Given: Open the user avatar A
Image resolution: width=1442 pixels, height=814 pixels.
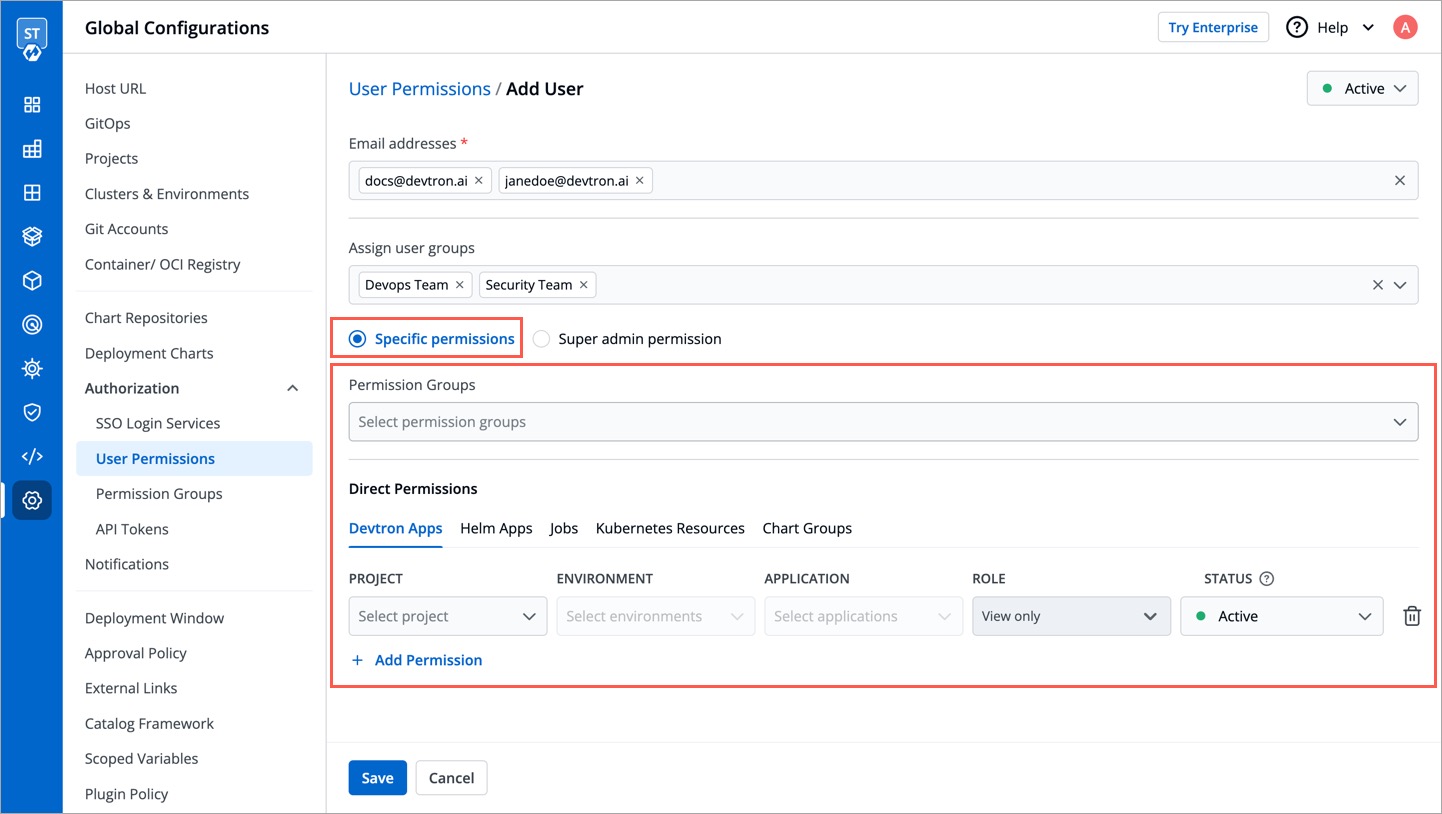Looking at the screenshot, I should 1405,28.
